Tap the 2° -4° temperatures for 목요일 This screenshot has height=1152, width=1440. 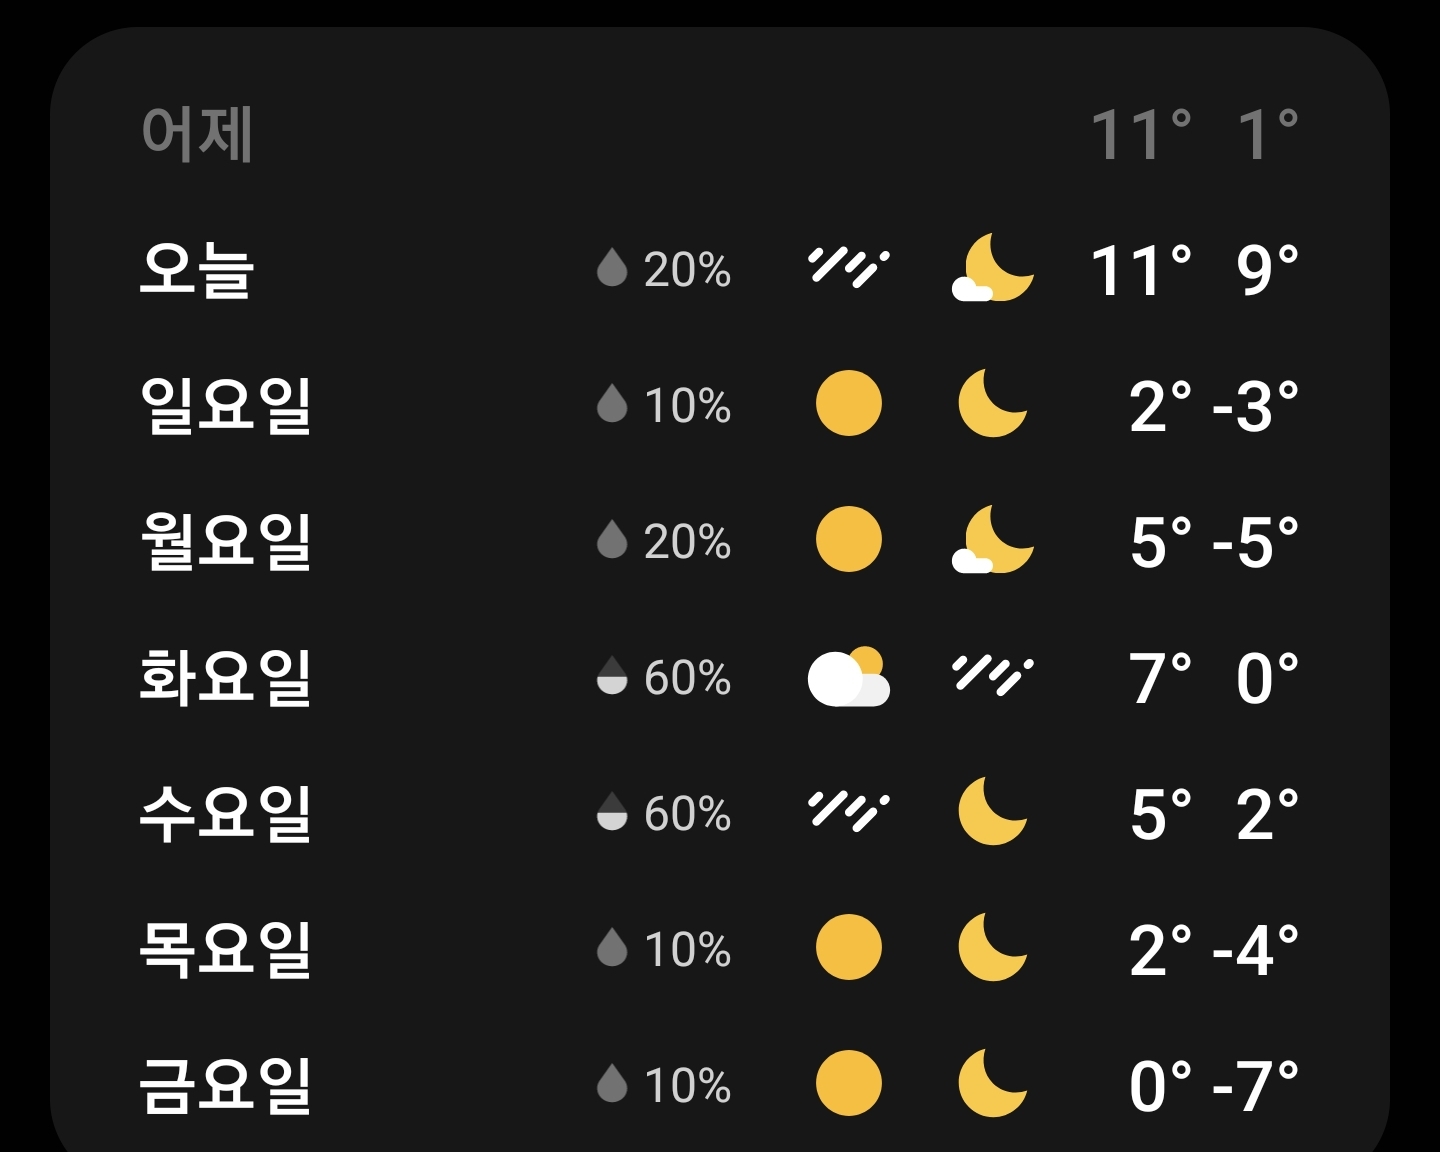click(x=1213, y=950)
